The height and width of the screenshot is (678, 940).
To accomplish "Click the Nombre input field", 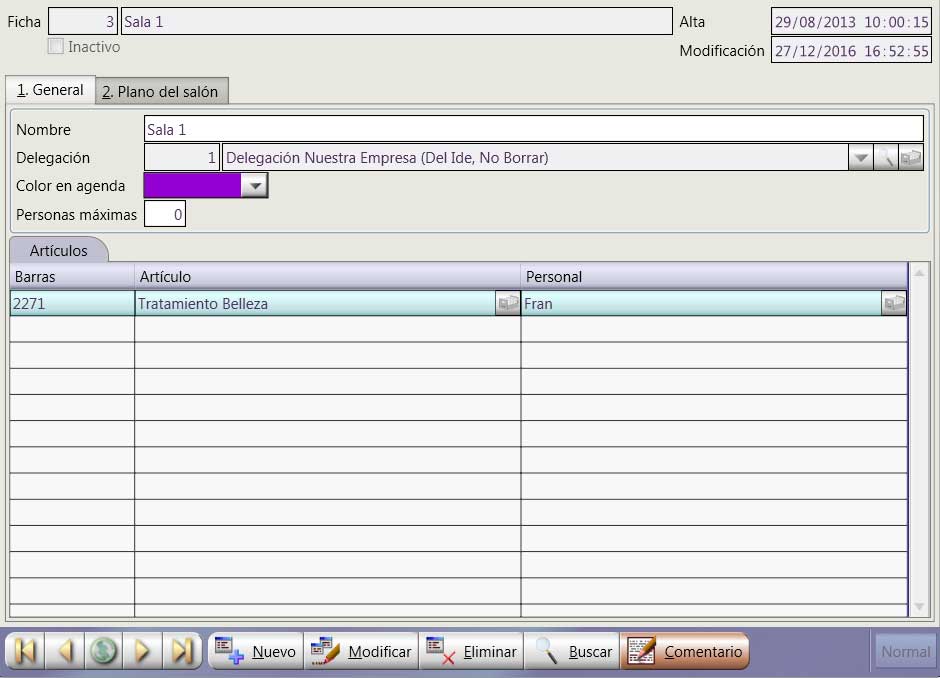I will pos(534,129).
